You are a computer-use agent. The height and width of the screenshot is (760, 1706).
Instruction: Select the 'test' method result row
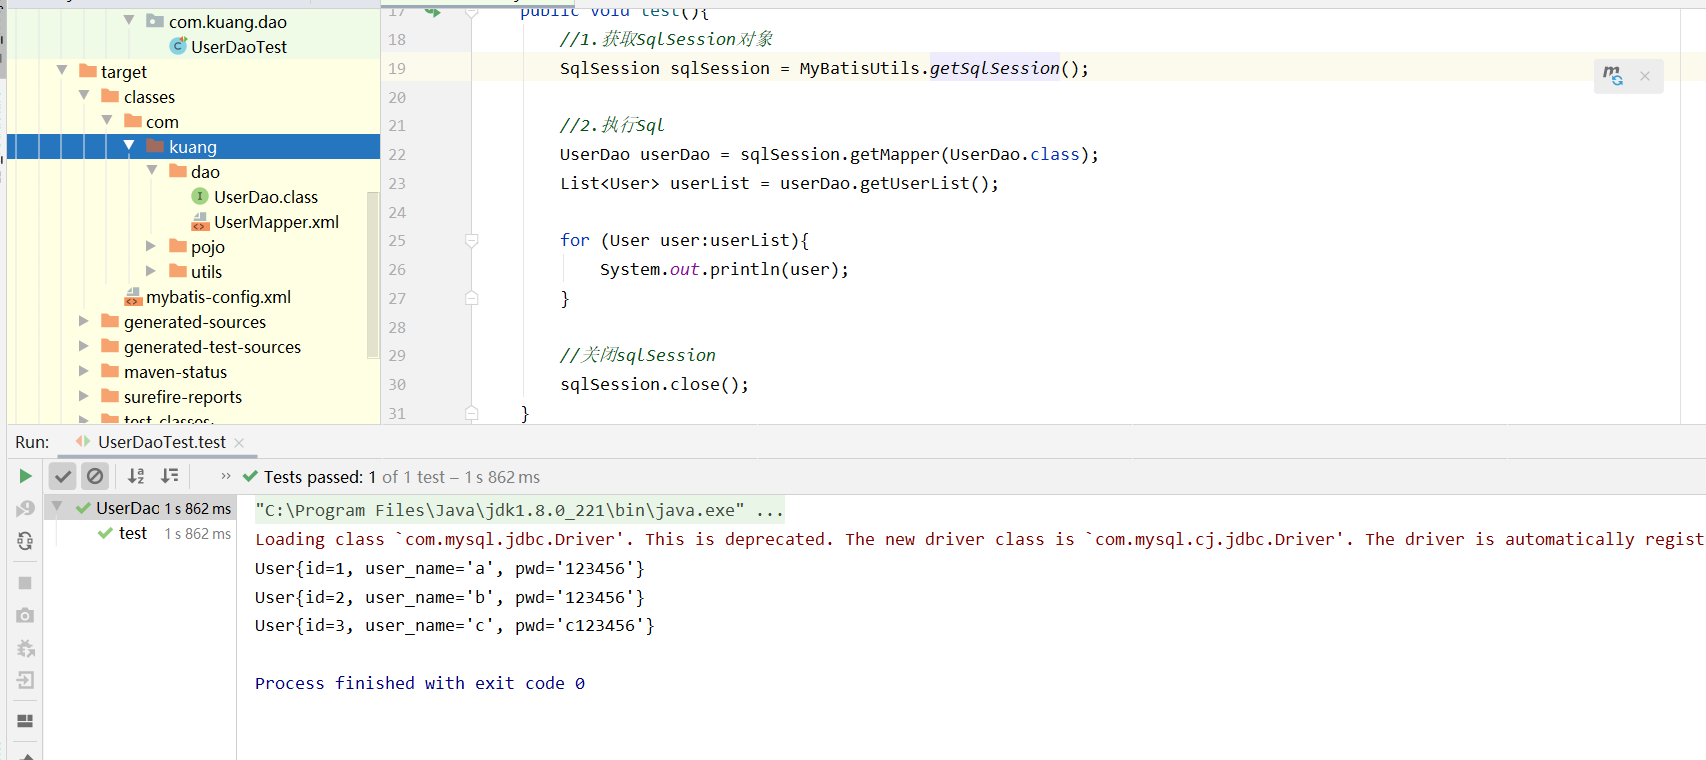(x=141, y=534)
